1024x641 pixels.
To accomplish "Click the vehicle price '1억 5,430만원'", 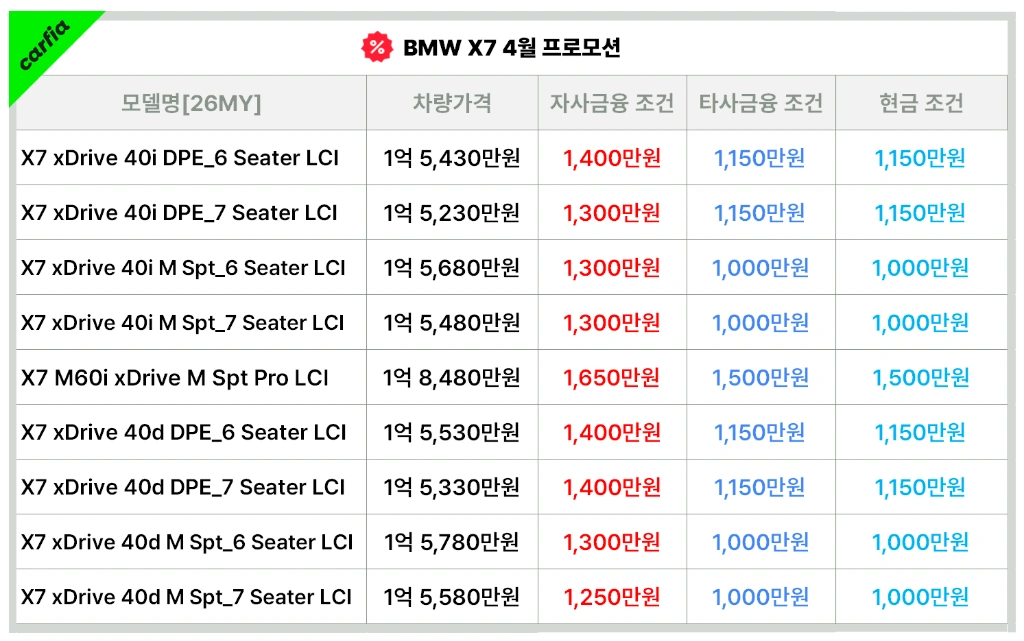I will pyautogui.click(x=452, y=158).
